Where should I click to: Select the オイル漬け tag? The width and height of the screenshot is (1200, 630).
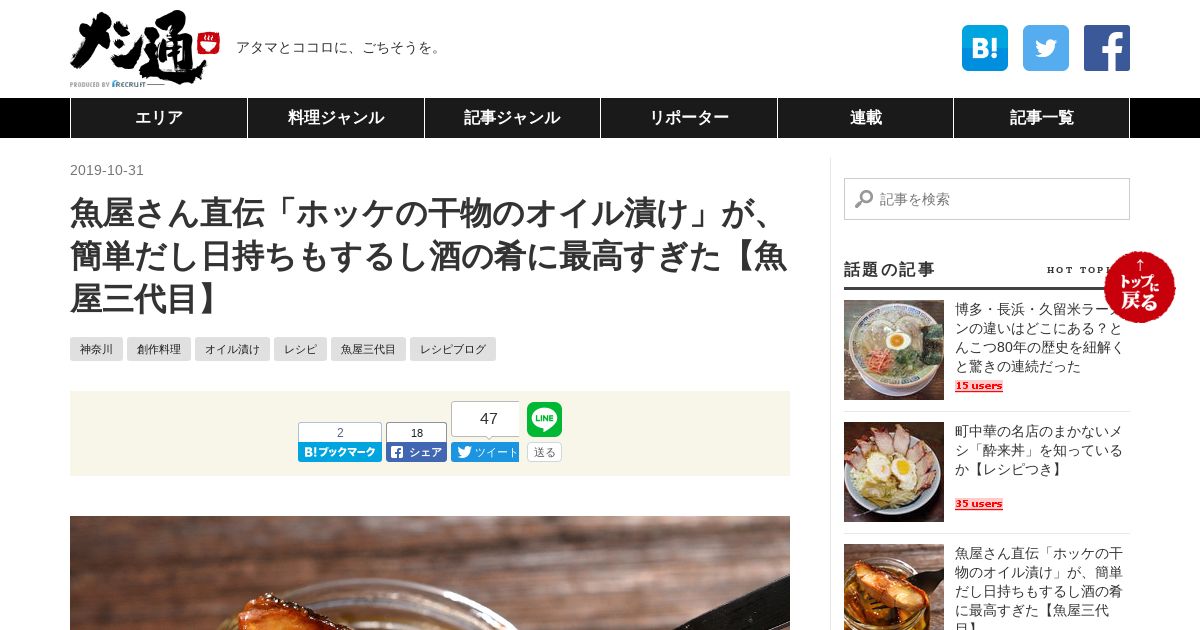(232, 349)
